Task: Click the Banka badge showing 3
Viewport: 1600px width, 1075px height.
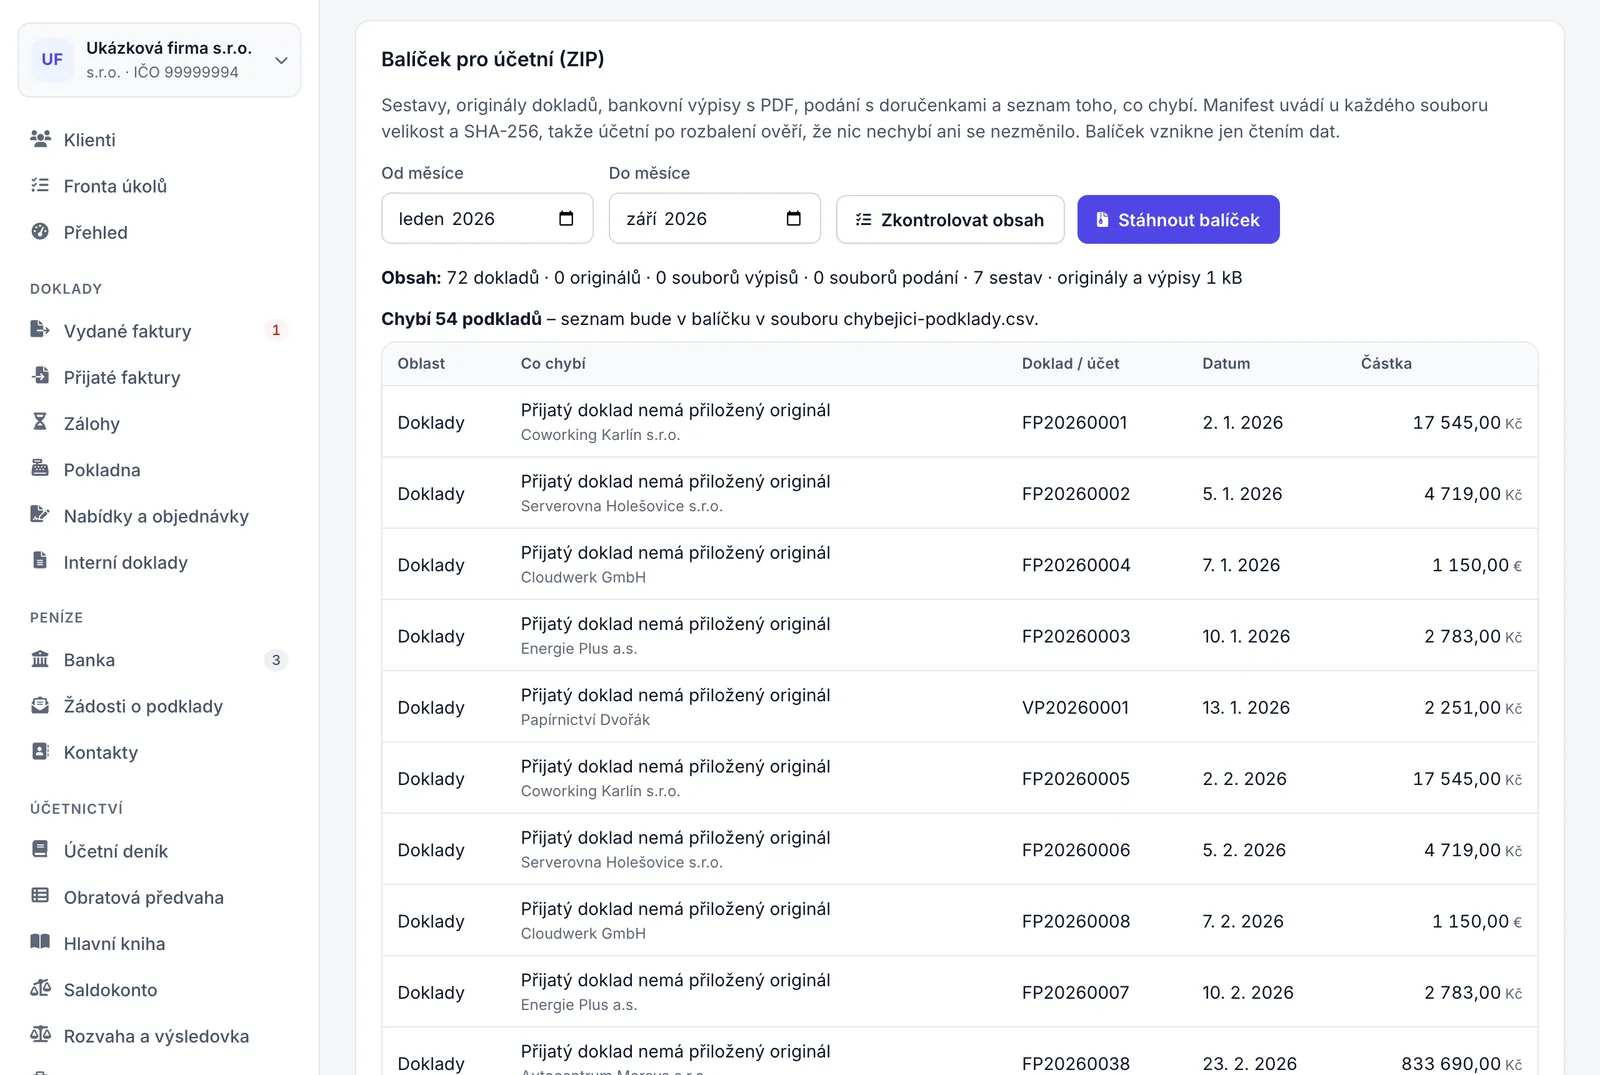Action: pyautogui.click(x=276, y=660)
